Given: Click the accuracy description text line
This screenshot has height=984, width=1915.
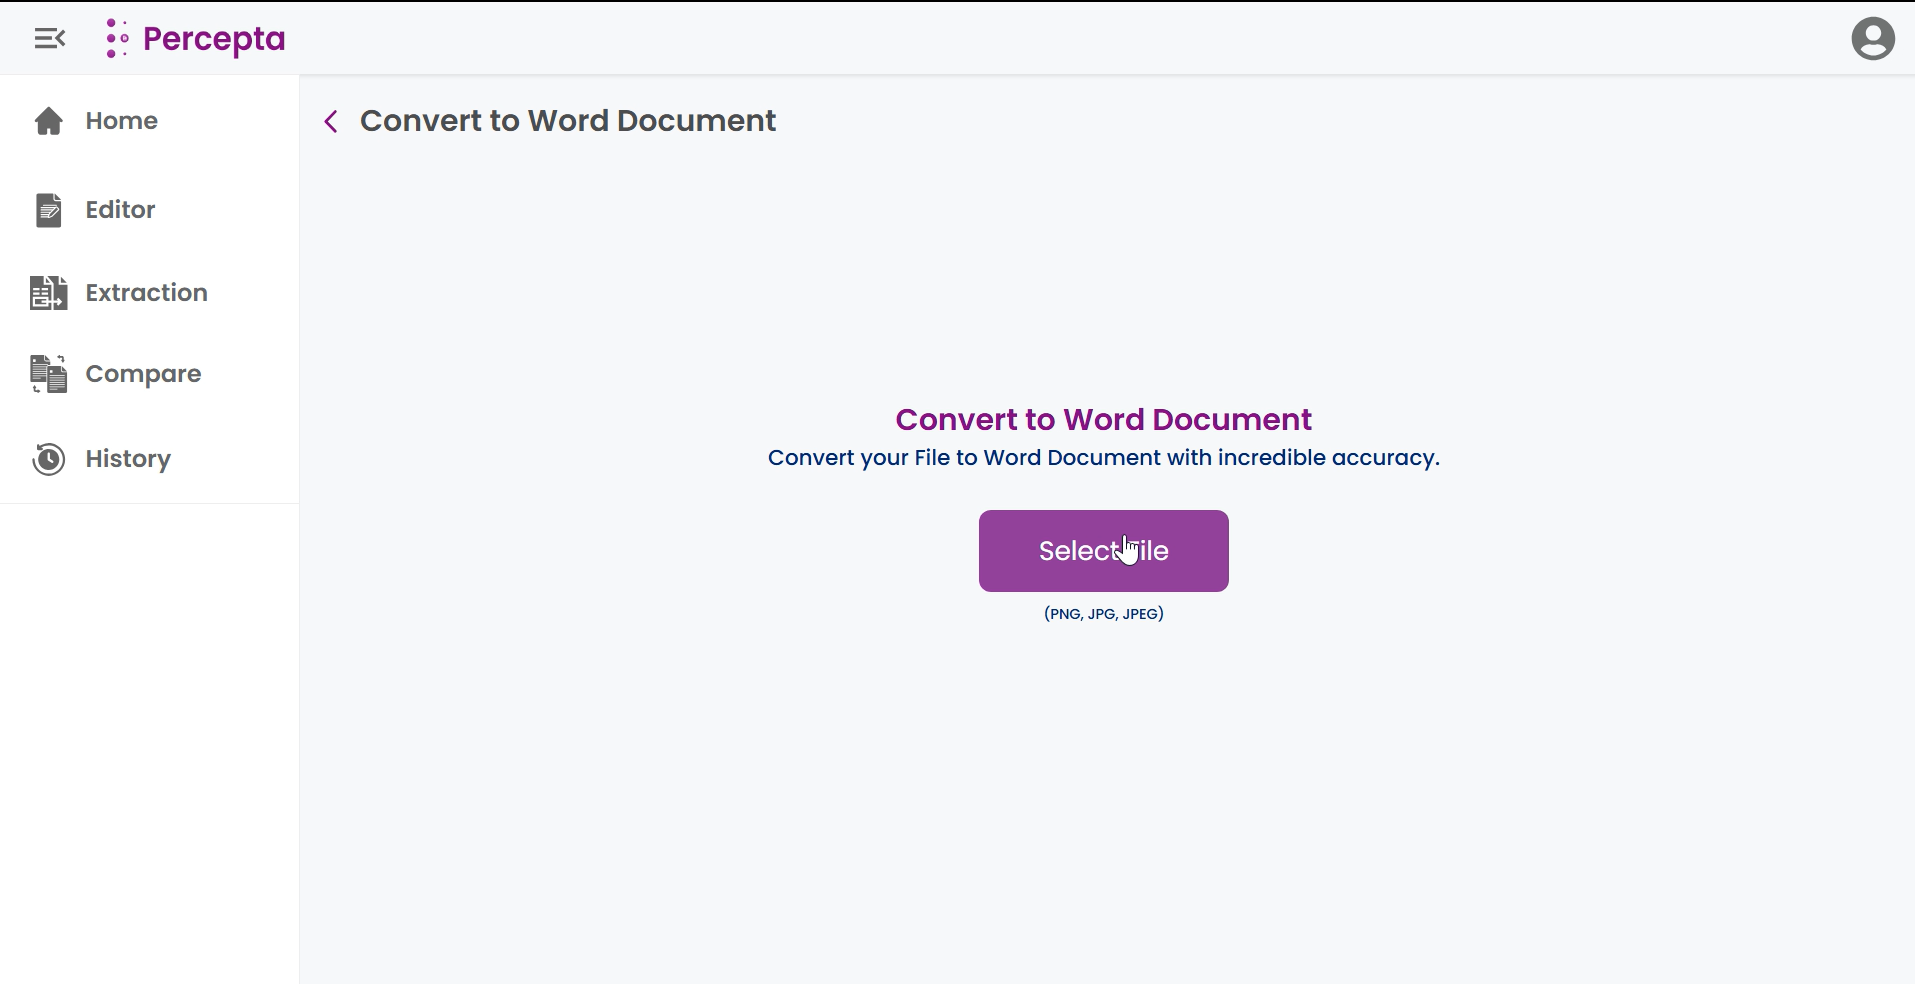Looking at the screenshot, I should [x=1102, y=458].
